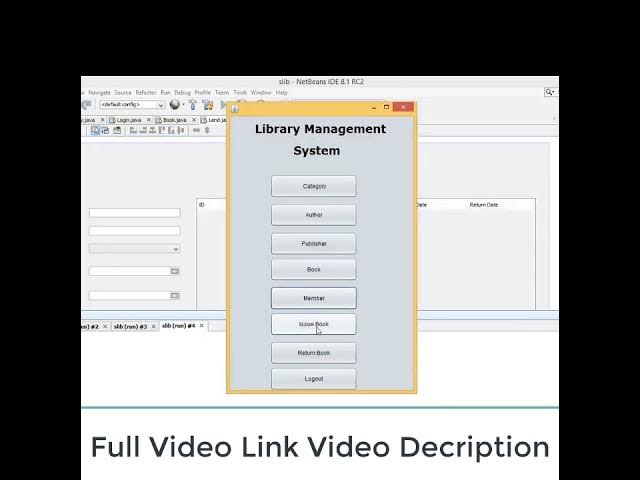Click the Return Book button
The width and height of the screenshot is (640, 480).
(314, 353)
